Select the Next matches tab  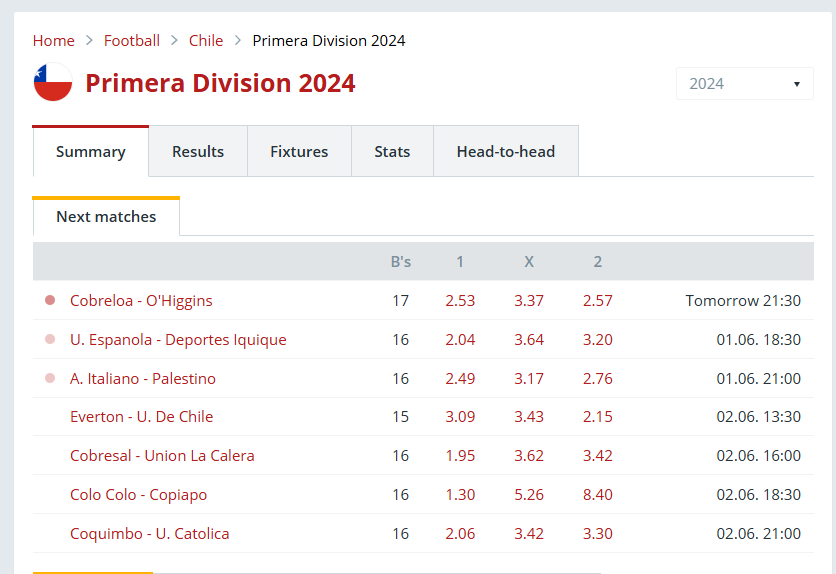pyautogui.click(x=106, y=216)
